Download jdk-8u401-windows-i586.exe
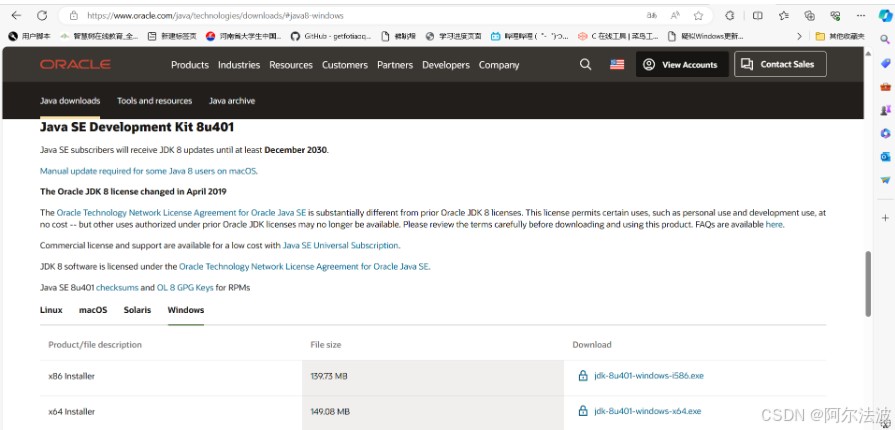The height and width of the screenshot is (430, 895). pos(648,376)
